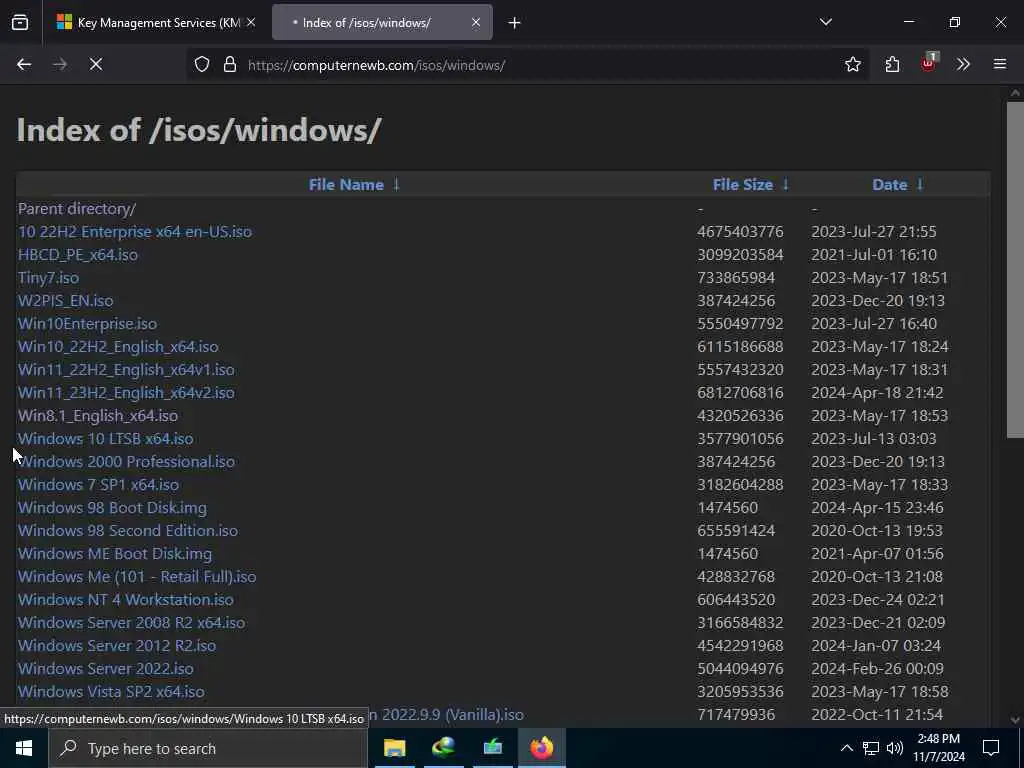The width and height of the screenshot is (1024, 768).
Task: Sort listing by File Name header
Action: pyautogui.click(x=346, y=185)
